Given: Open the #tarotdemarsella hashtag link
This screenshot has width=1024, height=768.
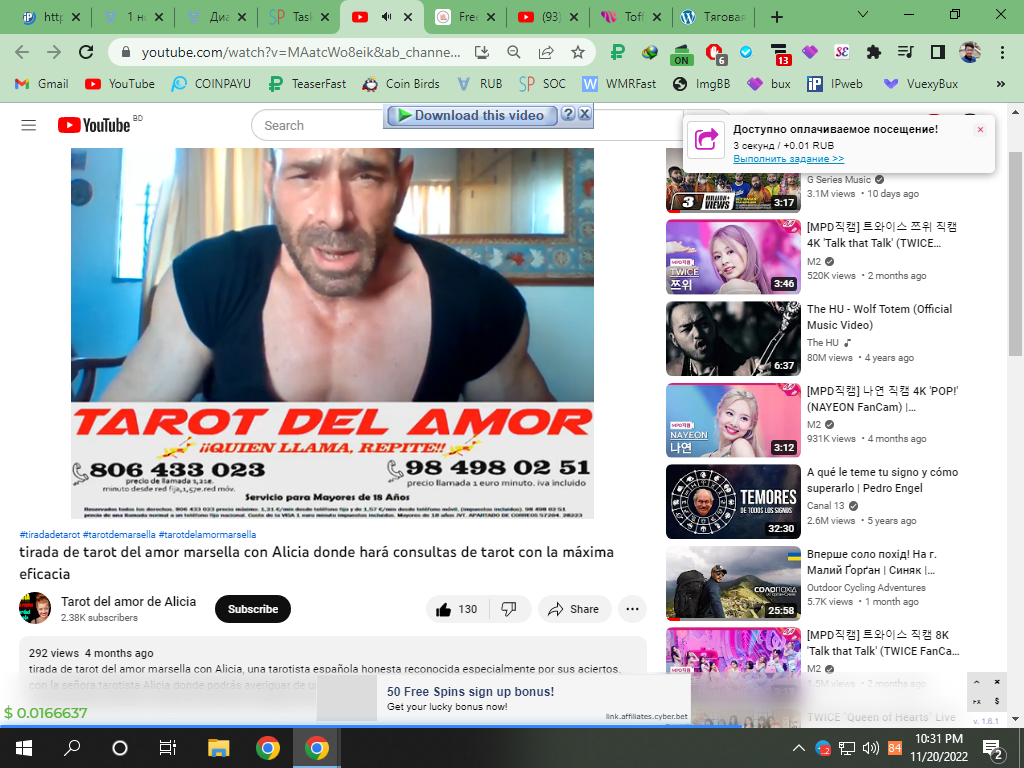Looking at the screenshot, I should coord(119,534).
